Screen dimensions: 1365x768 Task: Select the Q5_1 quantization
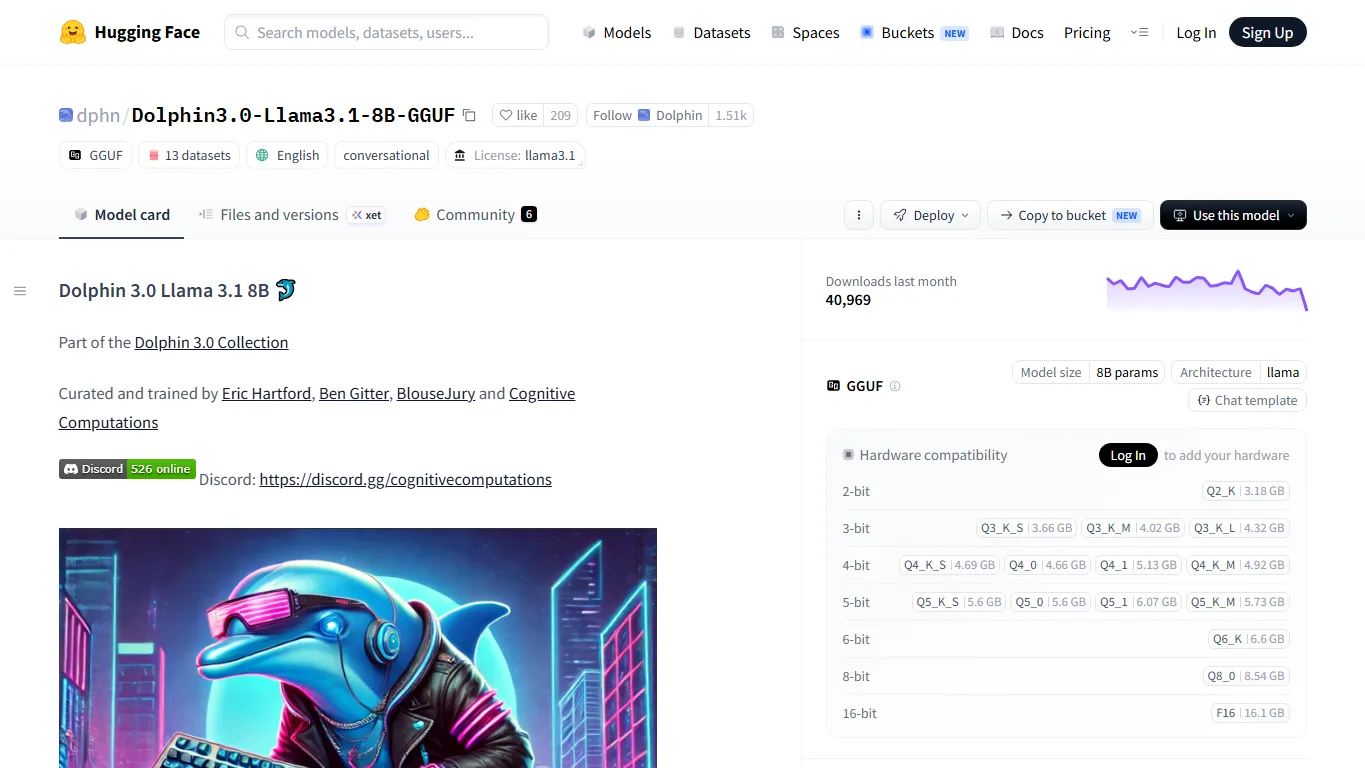tap(1138, 602)
